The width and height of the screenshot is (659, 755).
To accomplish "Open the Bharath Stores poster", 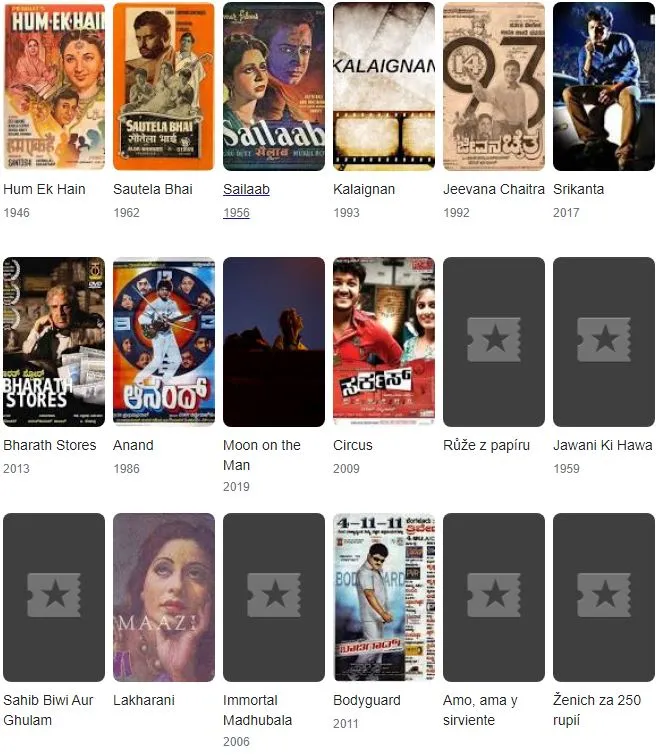I will (x=54, y=342).
